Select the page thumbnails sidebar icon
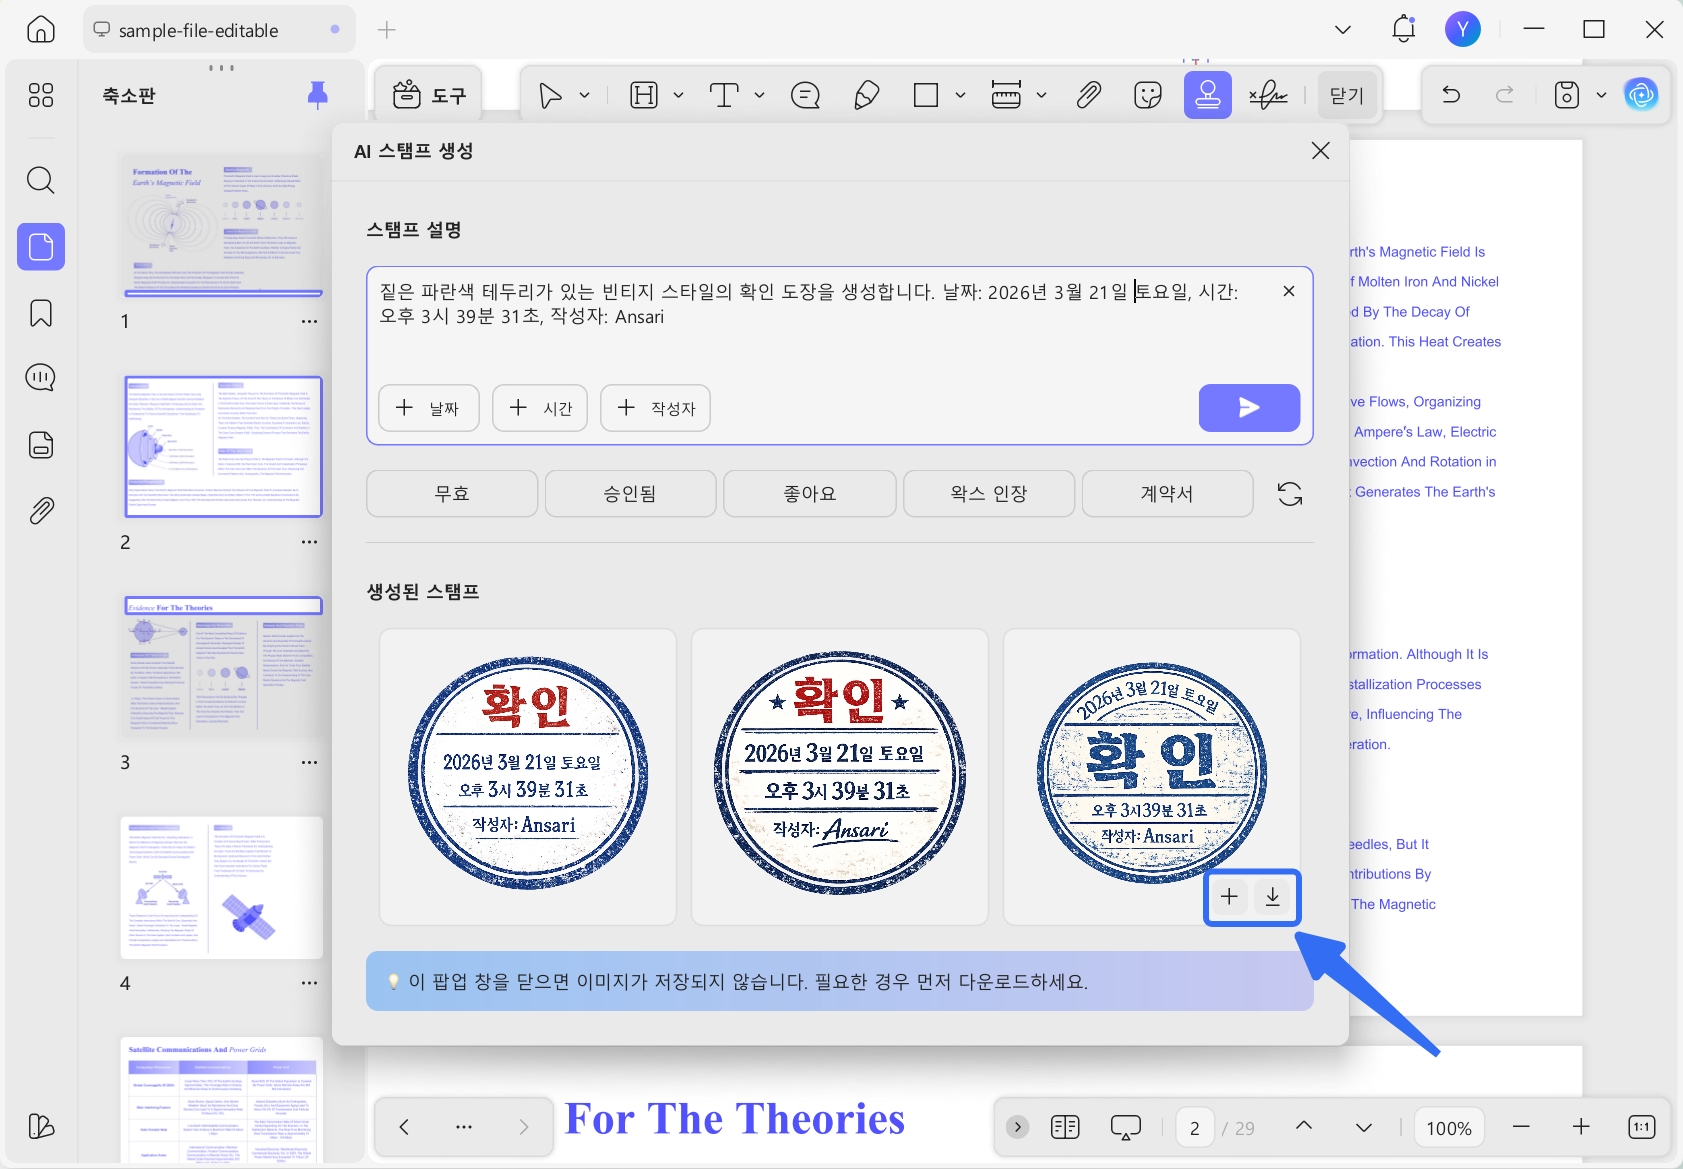 [41, 246]
